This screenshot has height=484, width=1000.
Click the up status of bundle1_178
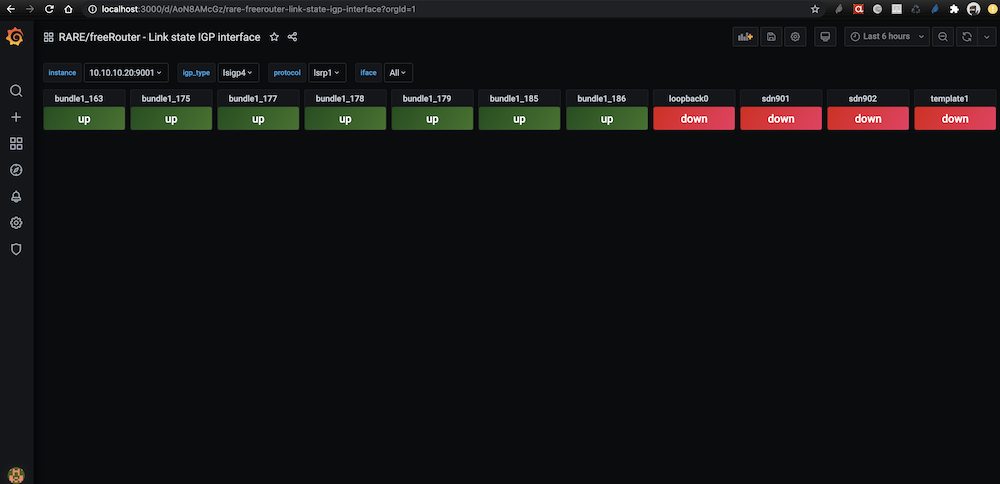pyautogui.click(x=345, y=119)
